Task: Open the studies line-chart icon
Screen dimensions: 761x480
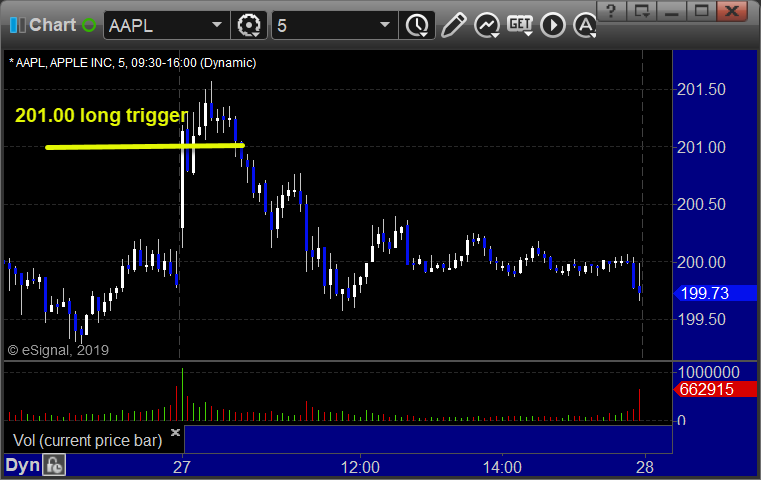Action: [x=487, y=25]
